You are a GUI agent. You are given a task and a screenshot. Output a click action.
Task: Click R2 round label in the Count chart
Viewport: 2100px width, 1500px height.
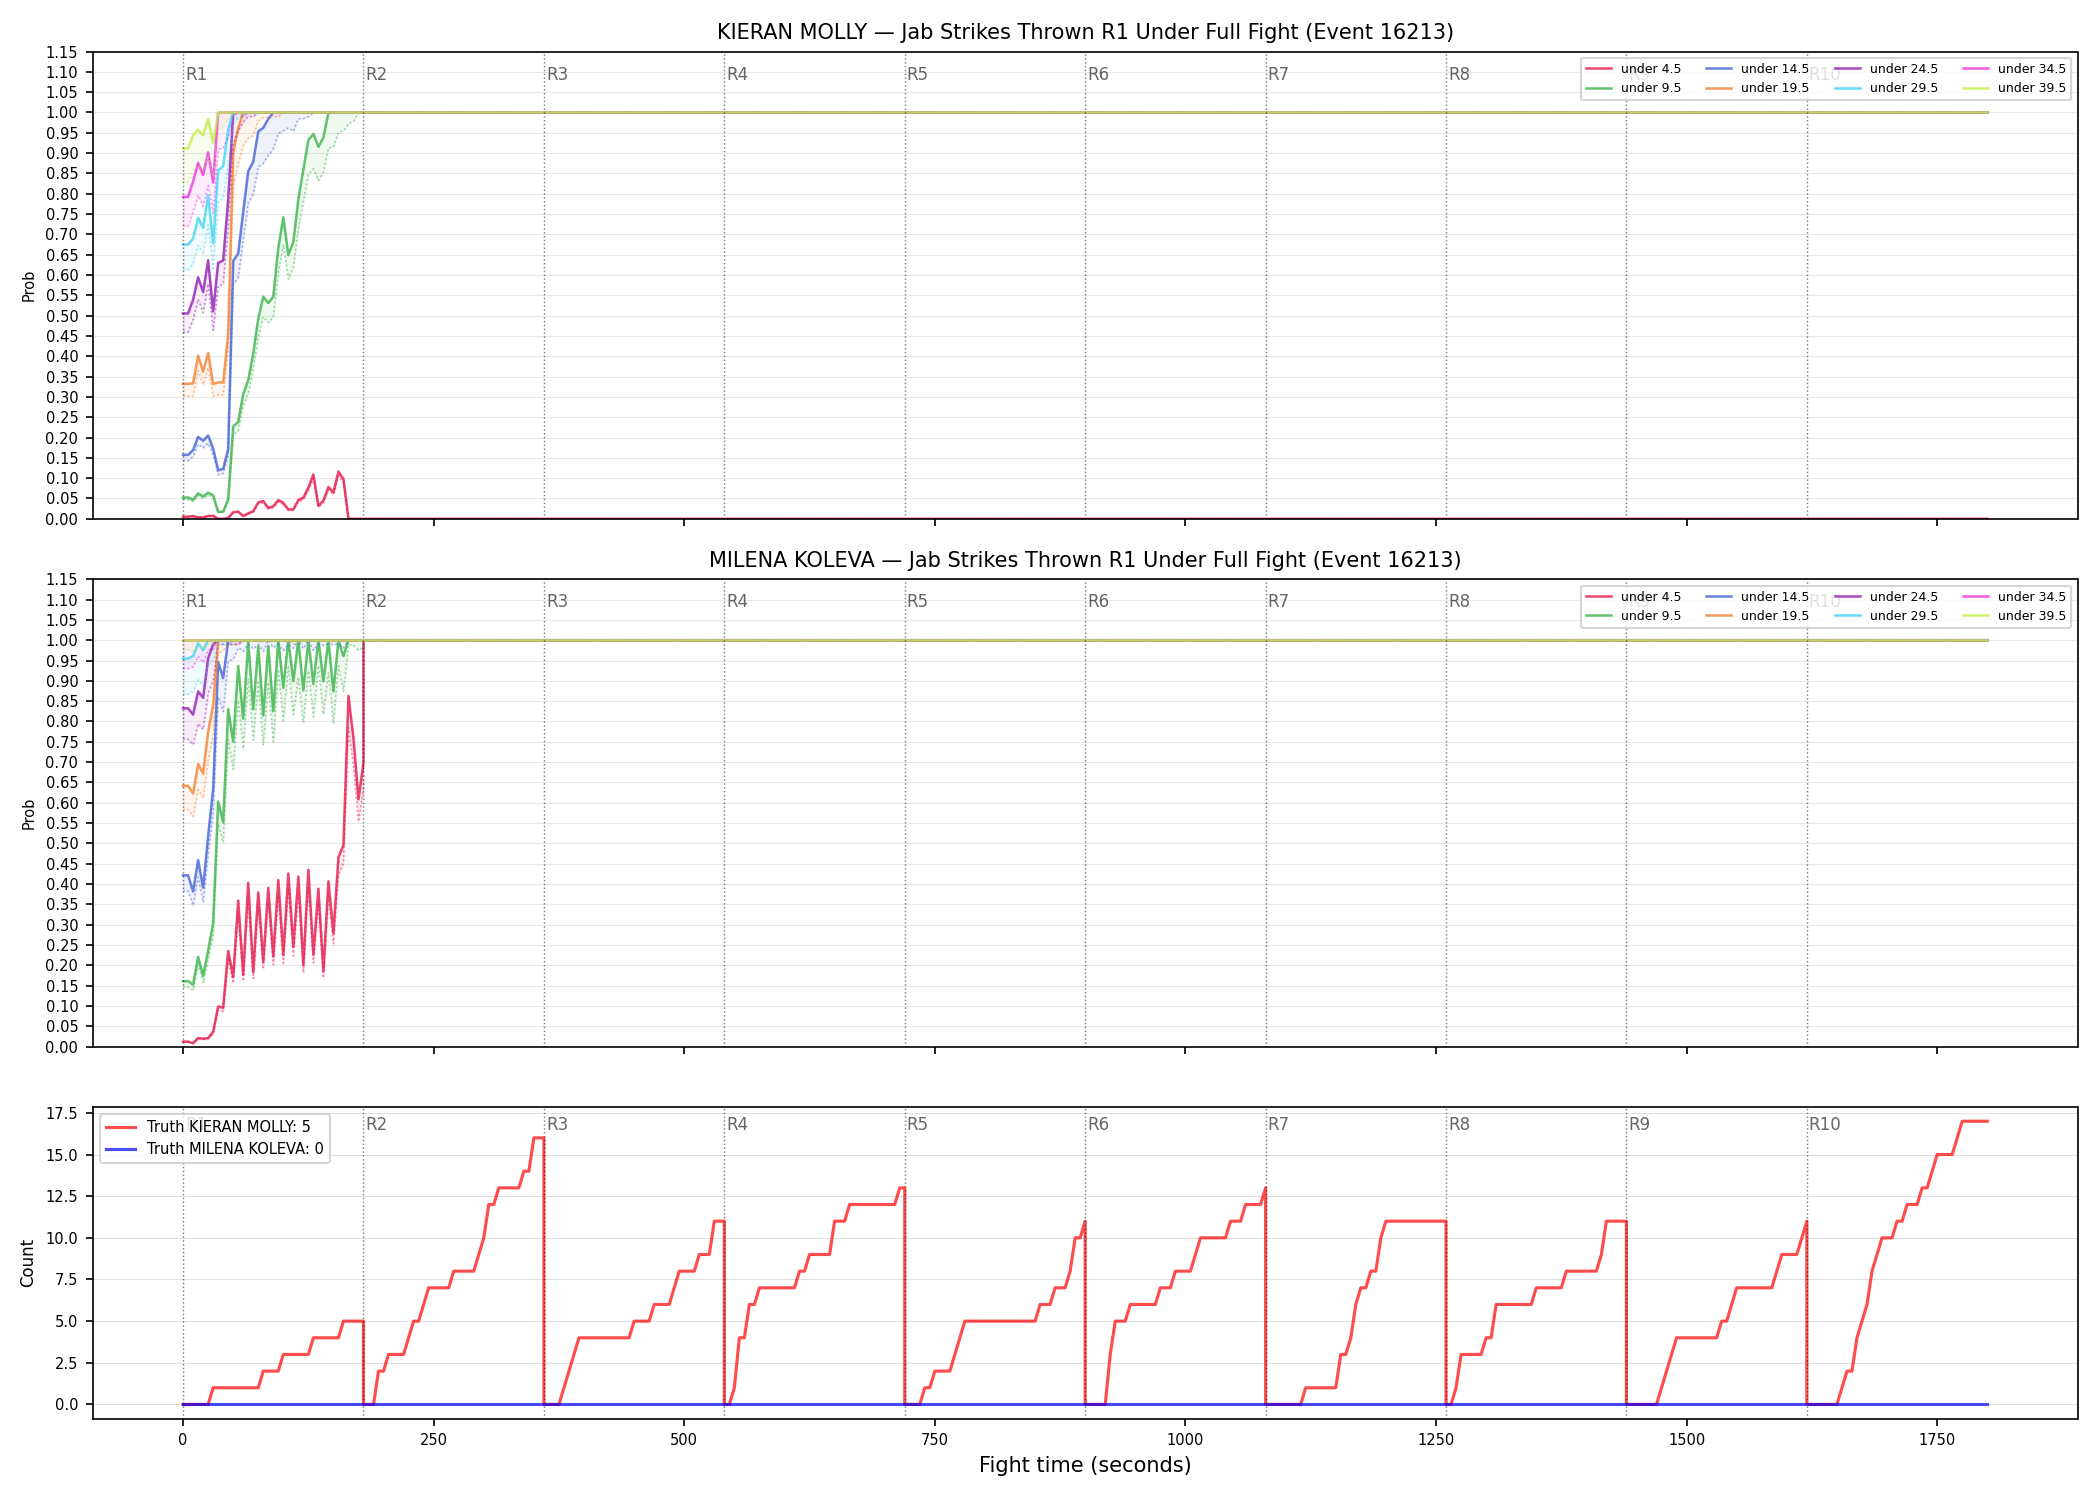[x=376, y=1124]
